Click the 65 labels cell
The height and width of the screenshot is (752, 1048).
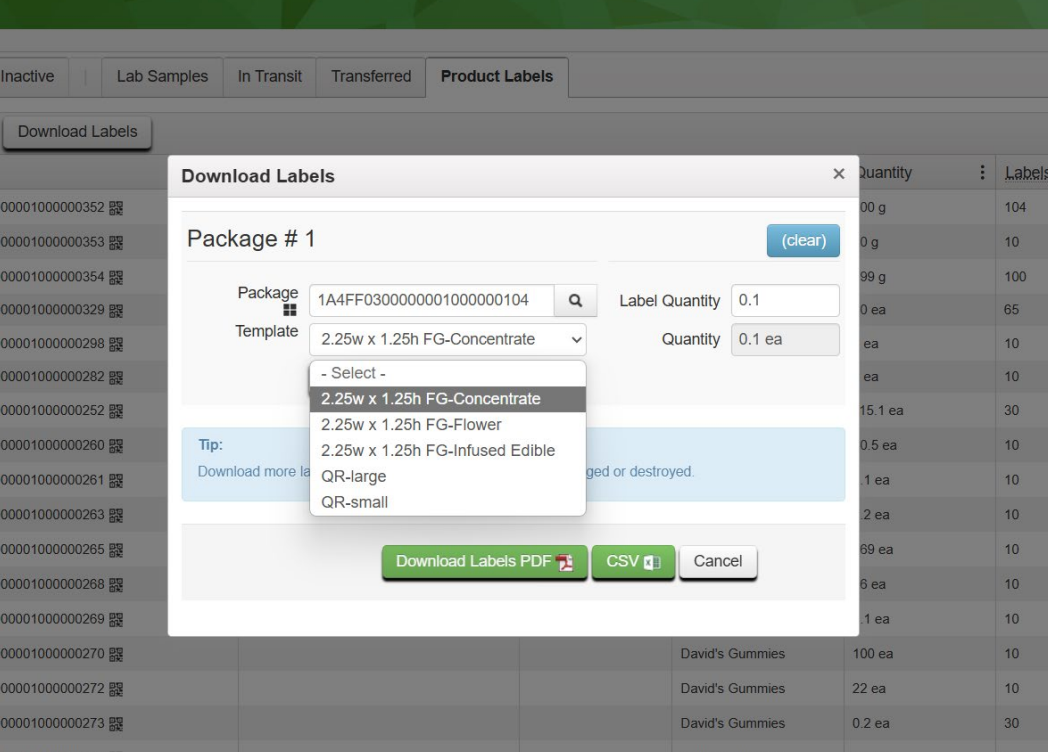coord(1011,310)
